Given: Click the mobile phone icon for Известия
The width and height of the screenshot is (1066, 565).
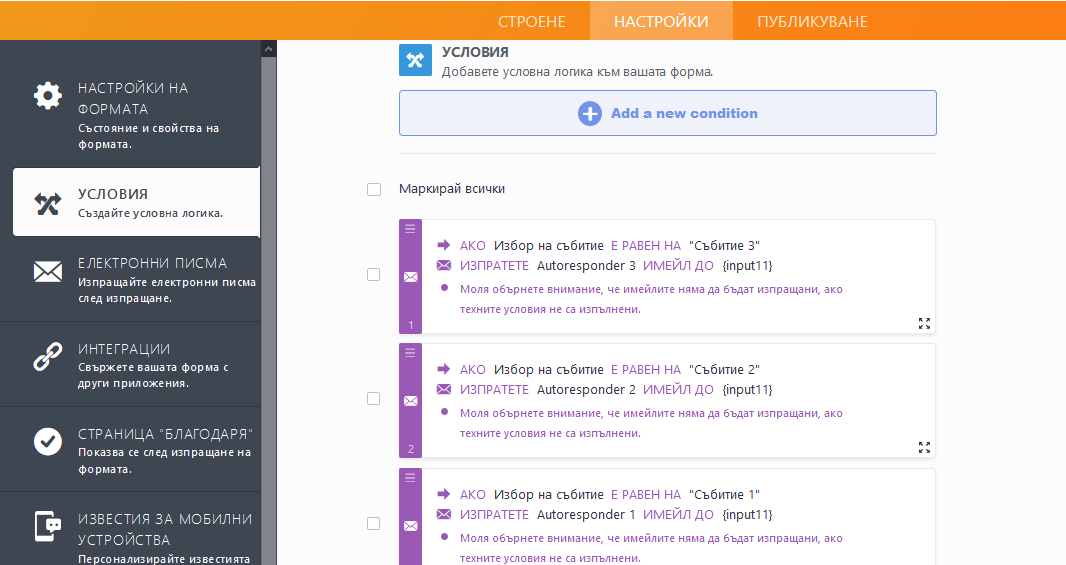Looking at the screenshot, I should click(x=47, y=527).
